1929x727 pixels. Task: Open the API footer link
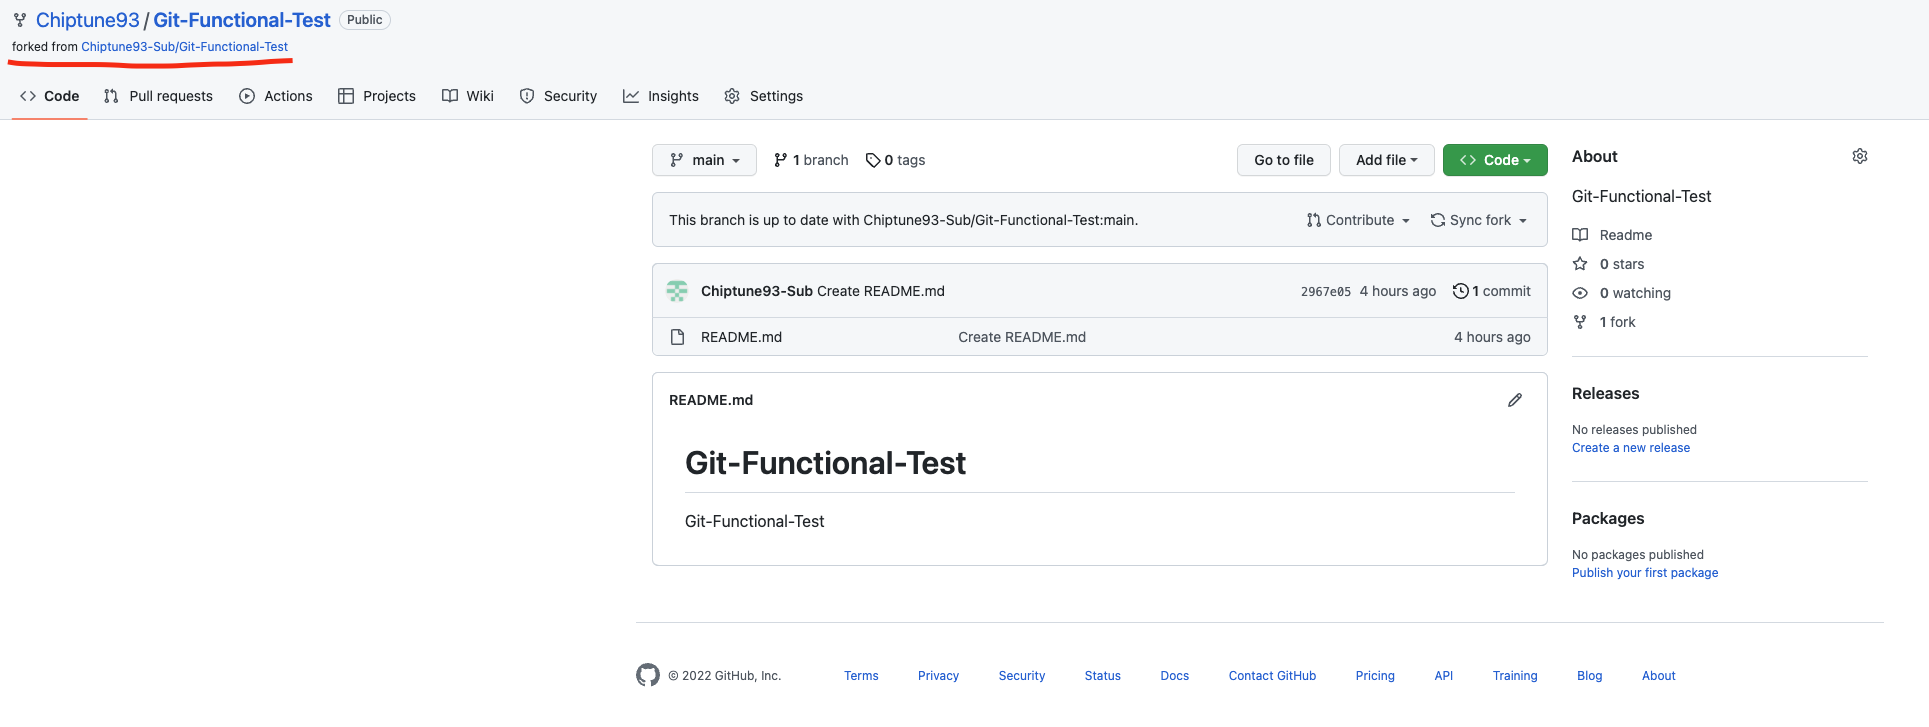[x=1444, y=676]
